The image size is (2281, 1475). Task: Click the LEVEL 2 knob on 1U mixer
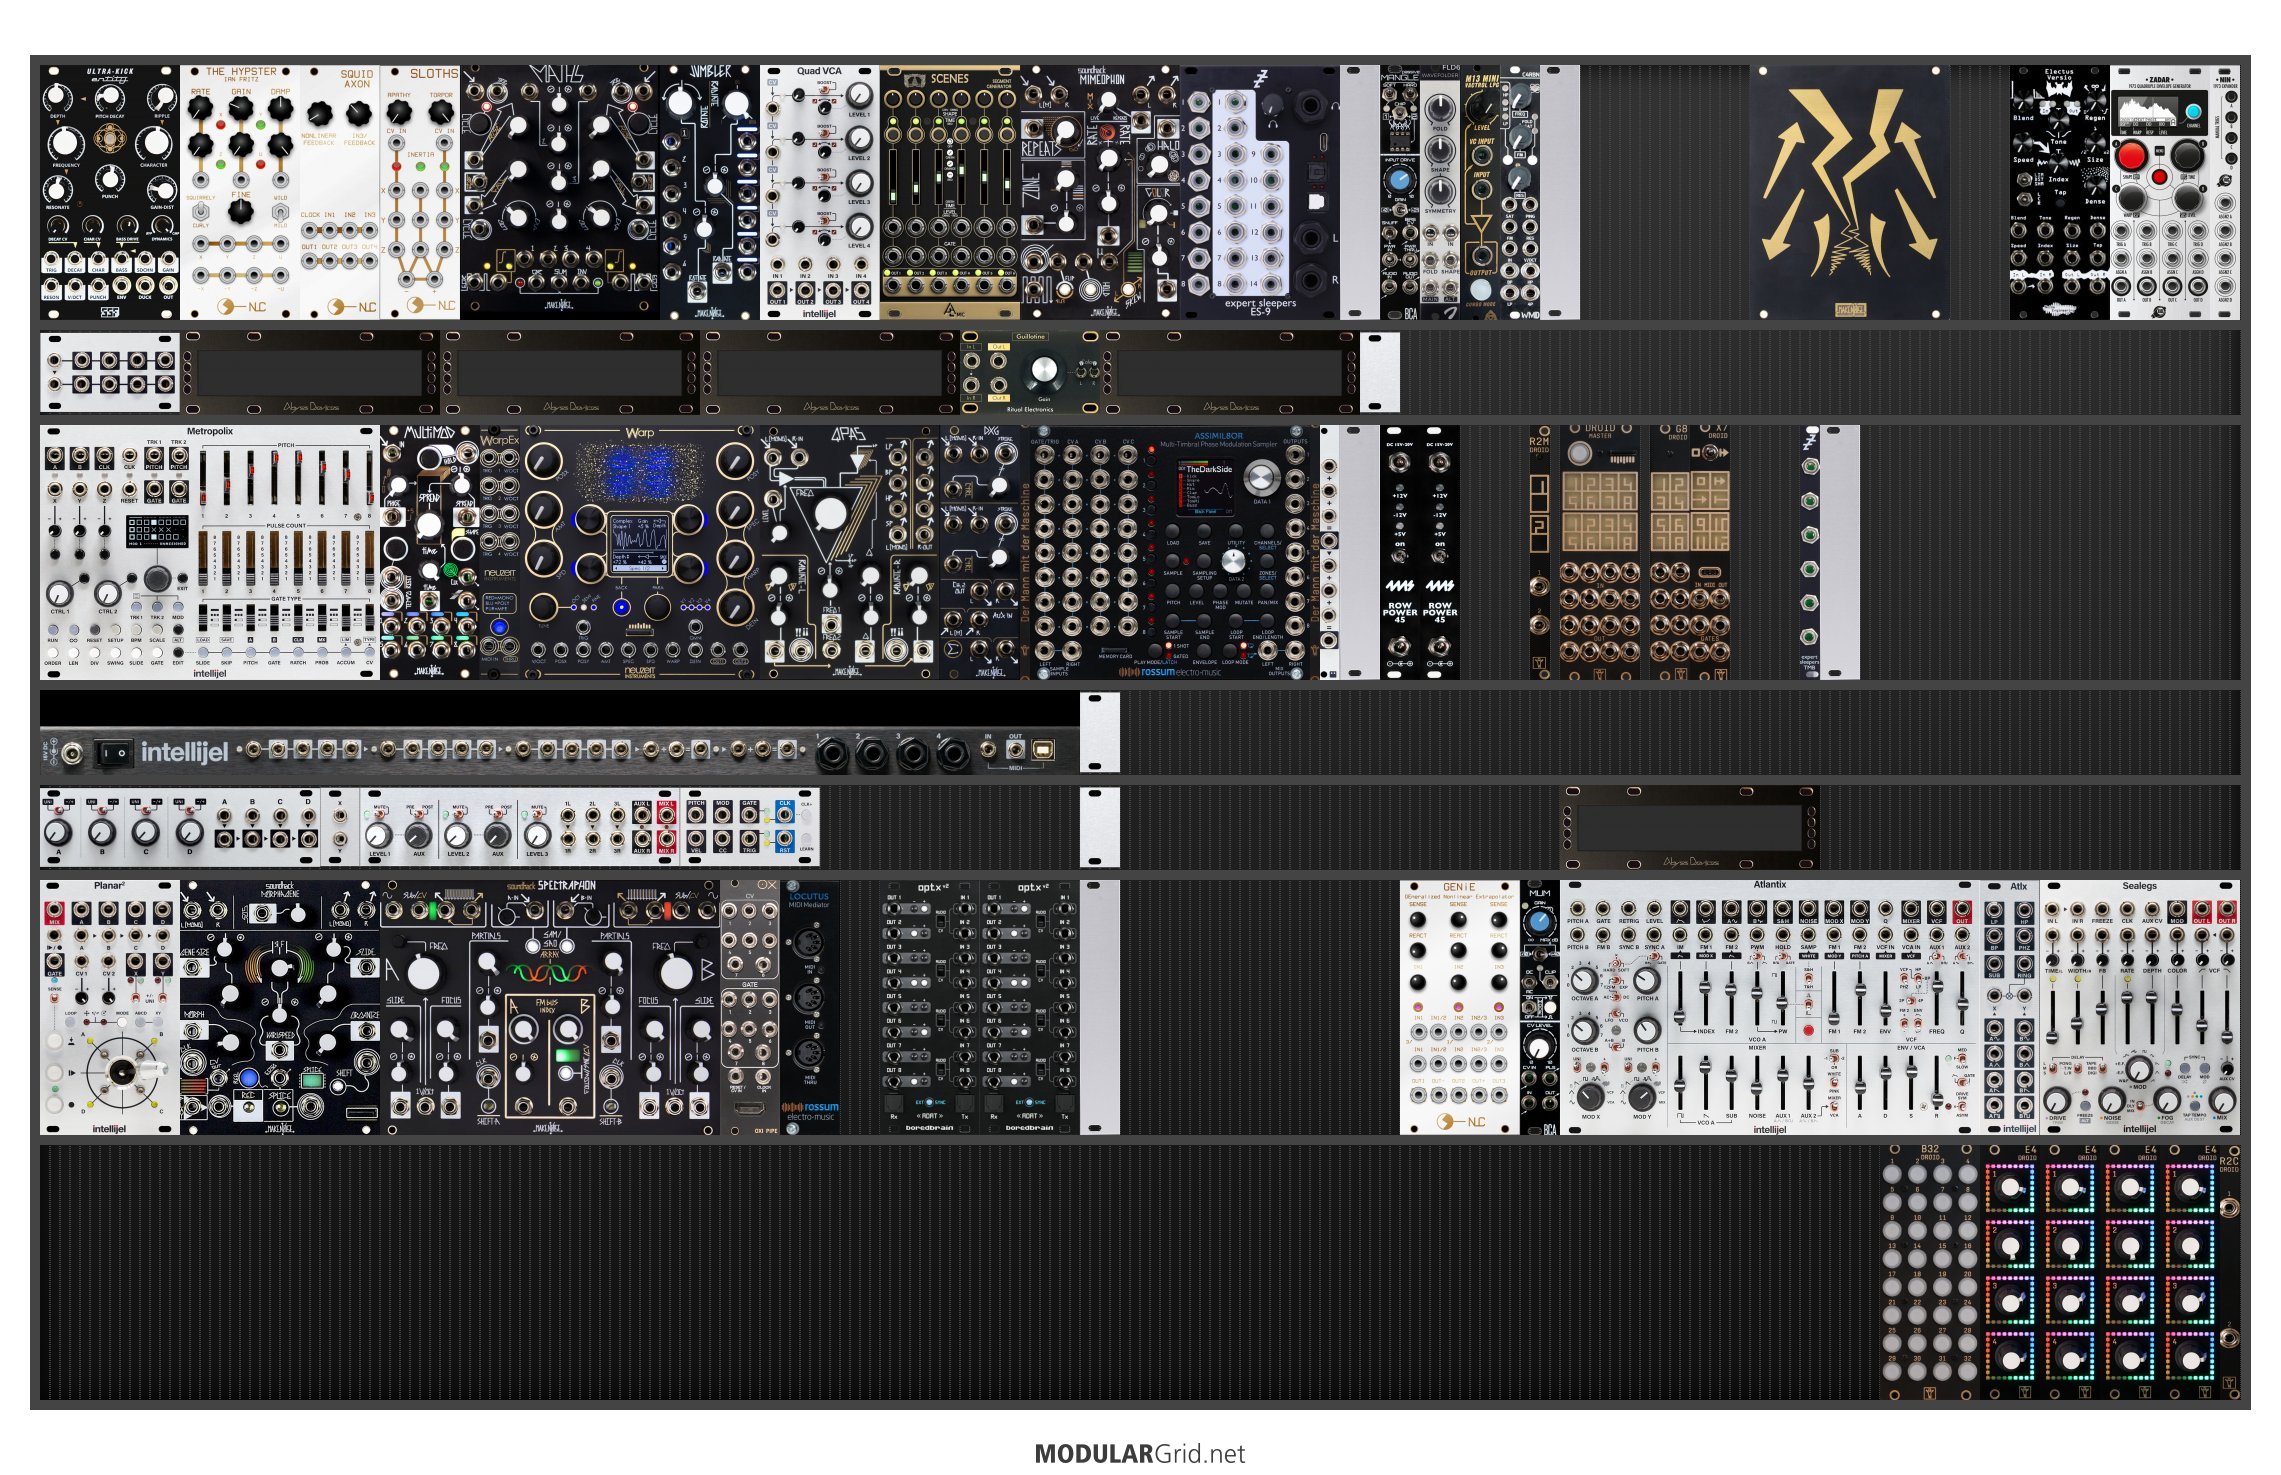[x=457, y=835]
